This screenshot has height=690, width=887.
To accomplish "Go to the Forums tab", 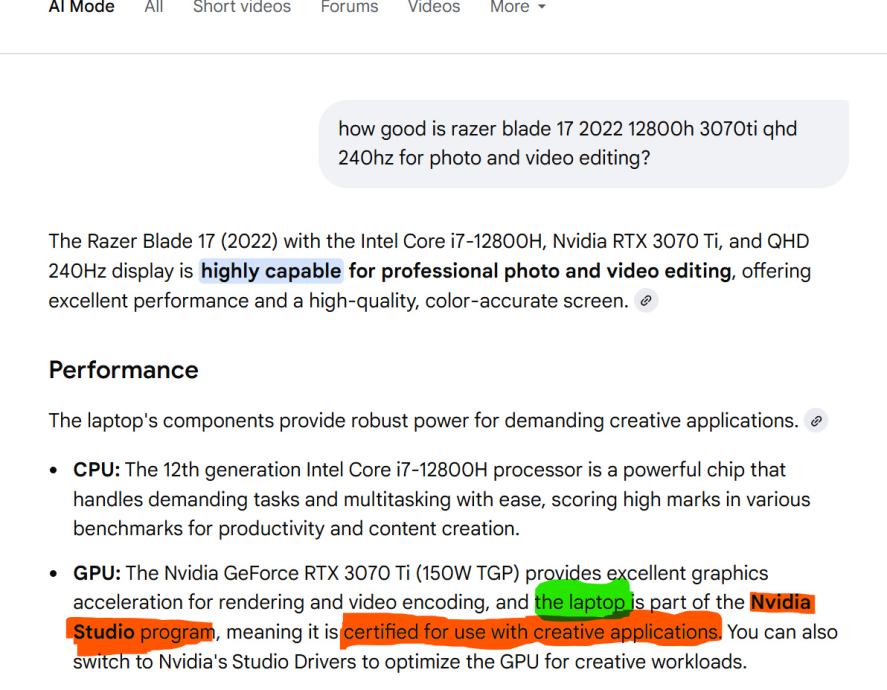I will click(349, 7).
